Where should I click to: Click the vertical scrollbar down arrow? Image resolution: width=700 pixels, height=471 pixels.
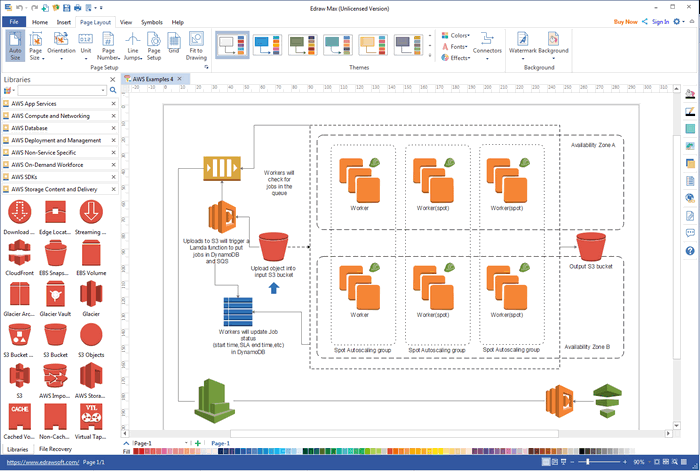676,425
